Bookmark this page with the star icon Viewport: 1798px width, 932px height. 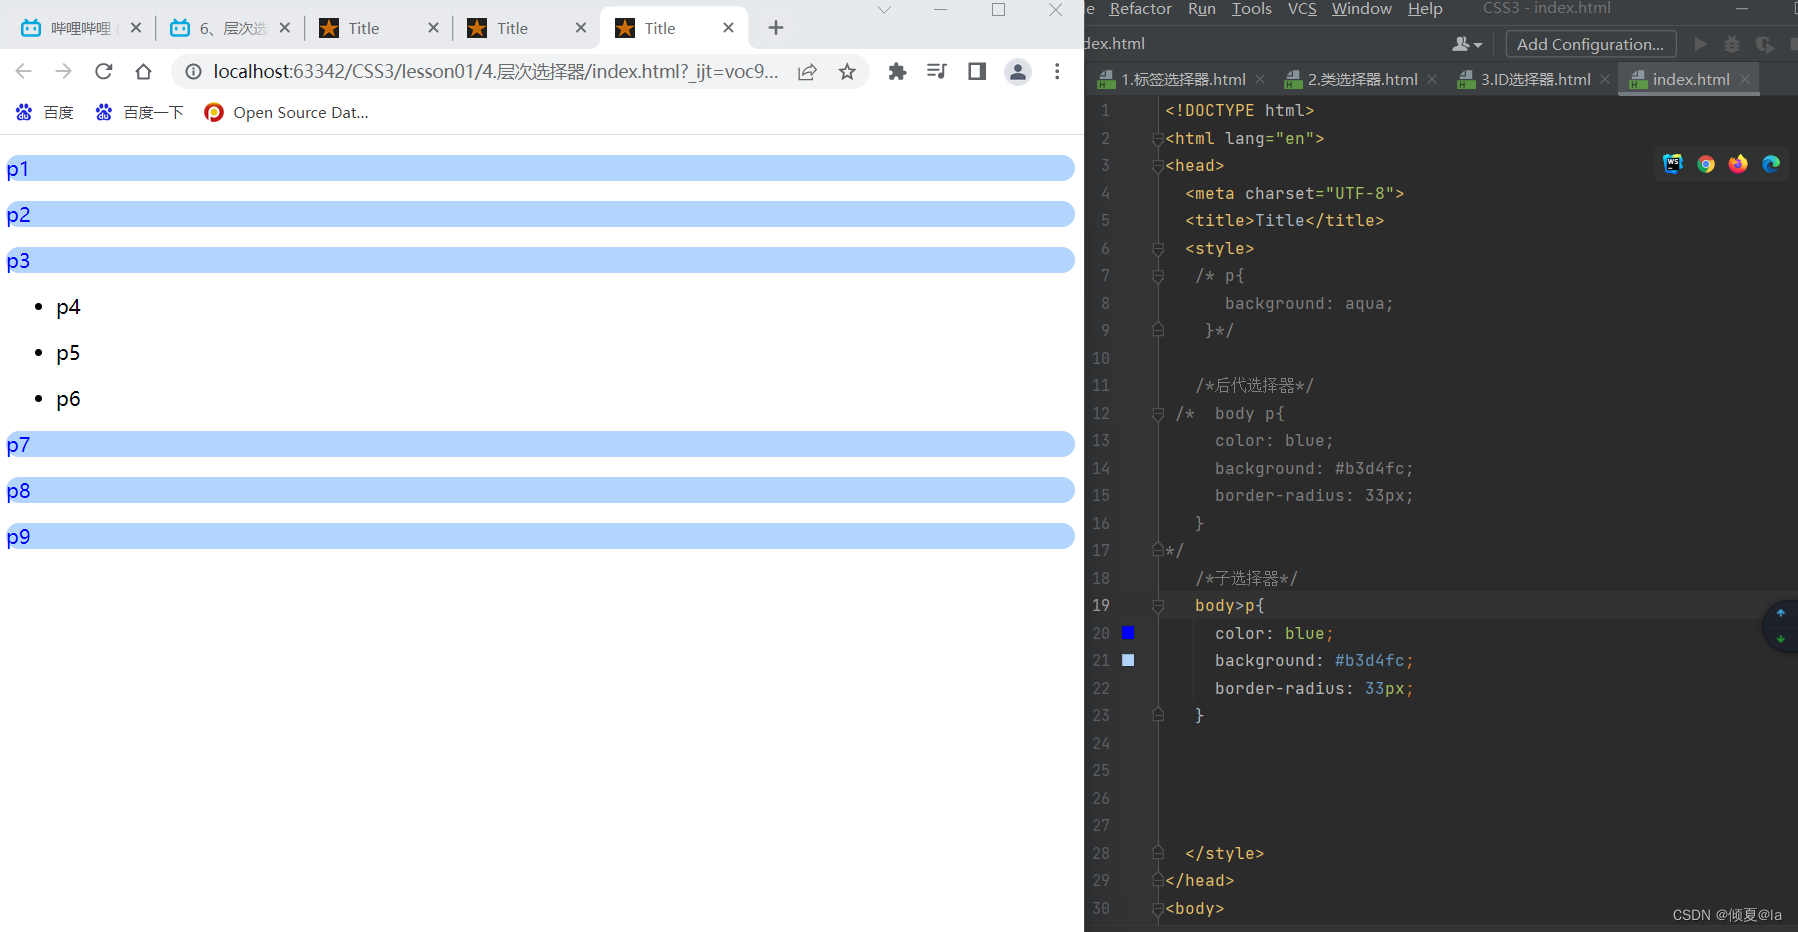click(847, 71)
